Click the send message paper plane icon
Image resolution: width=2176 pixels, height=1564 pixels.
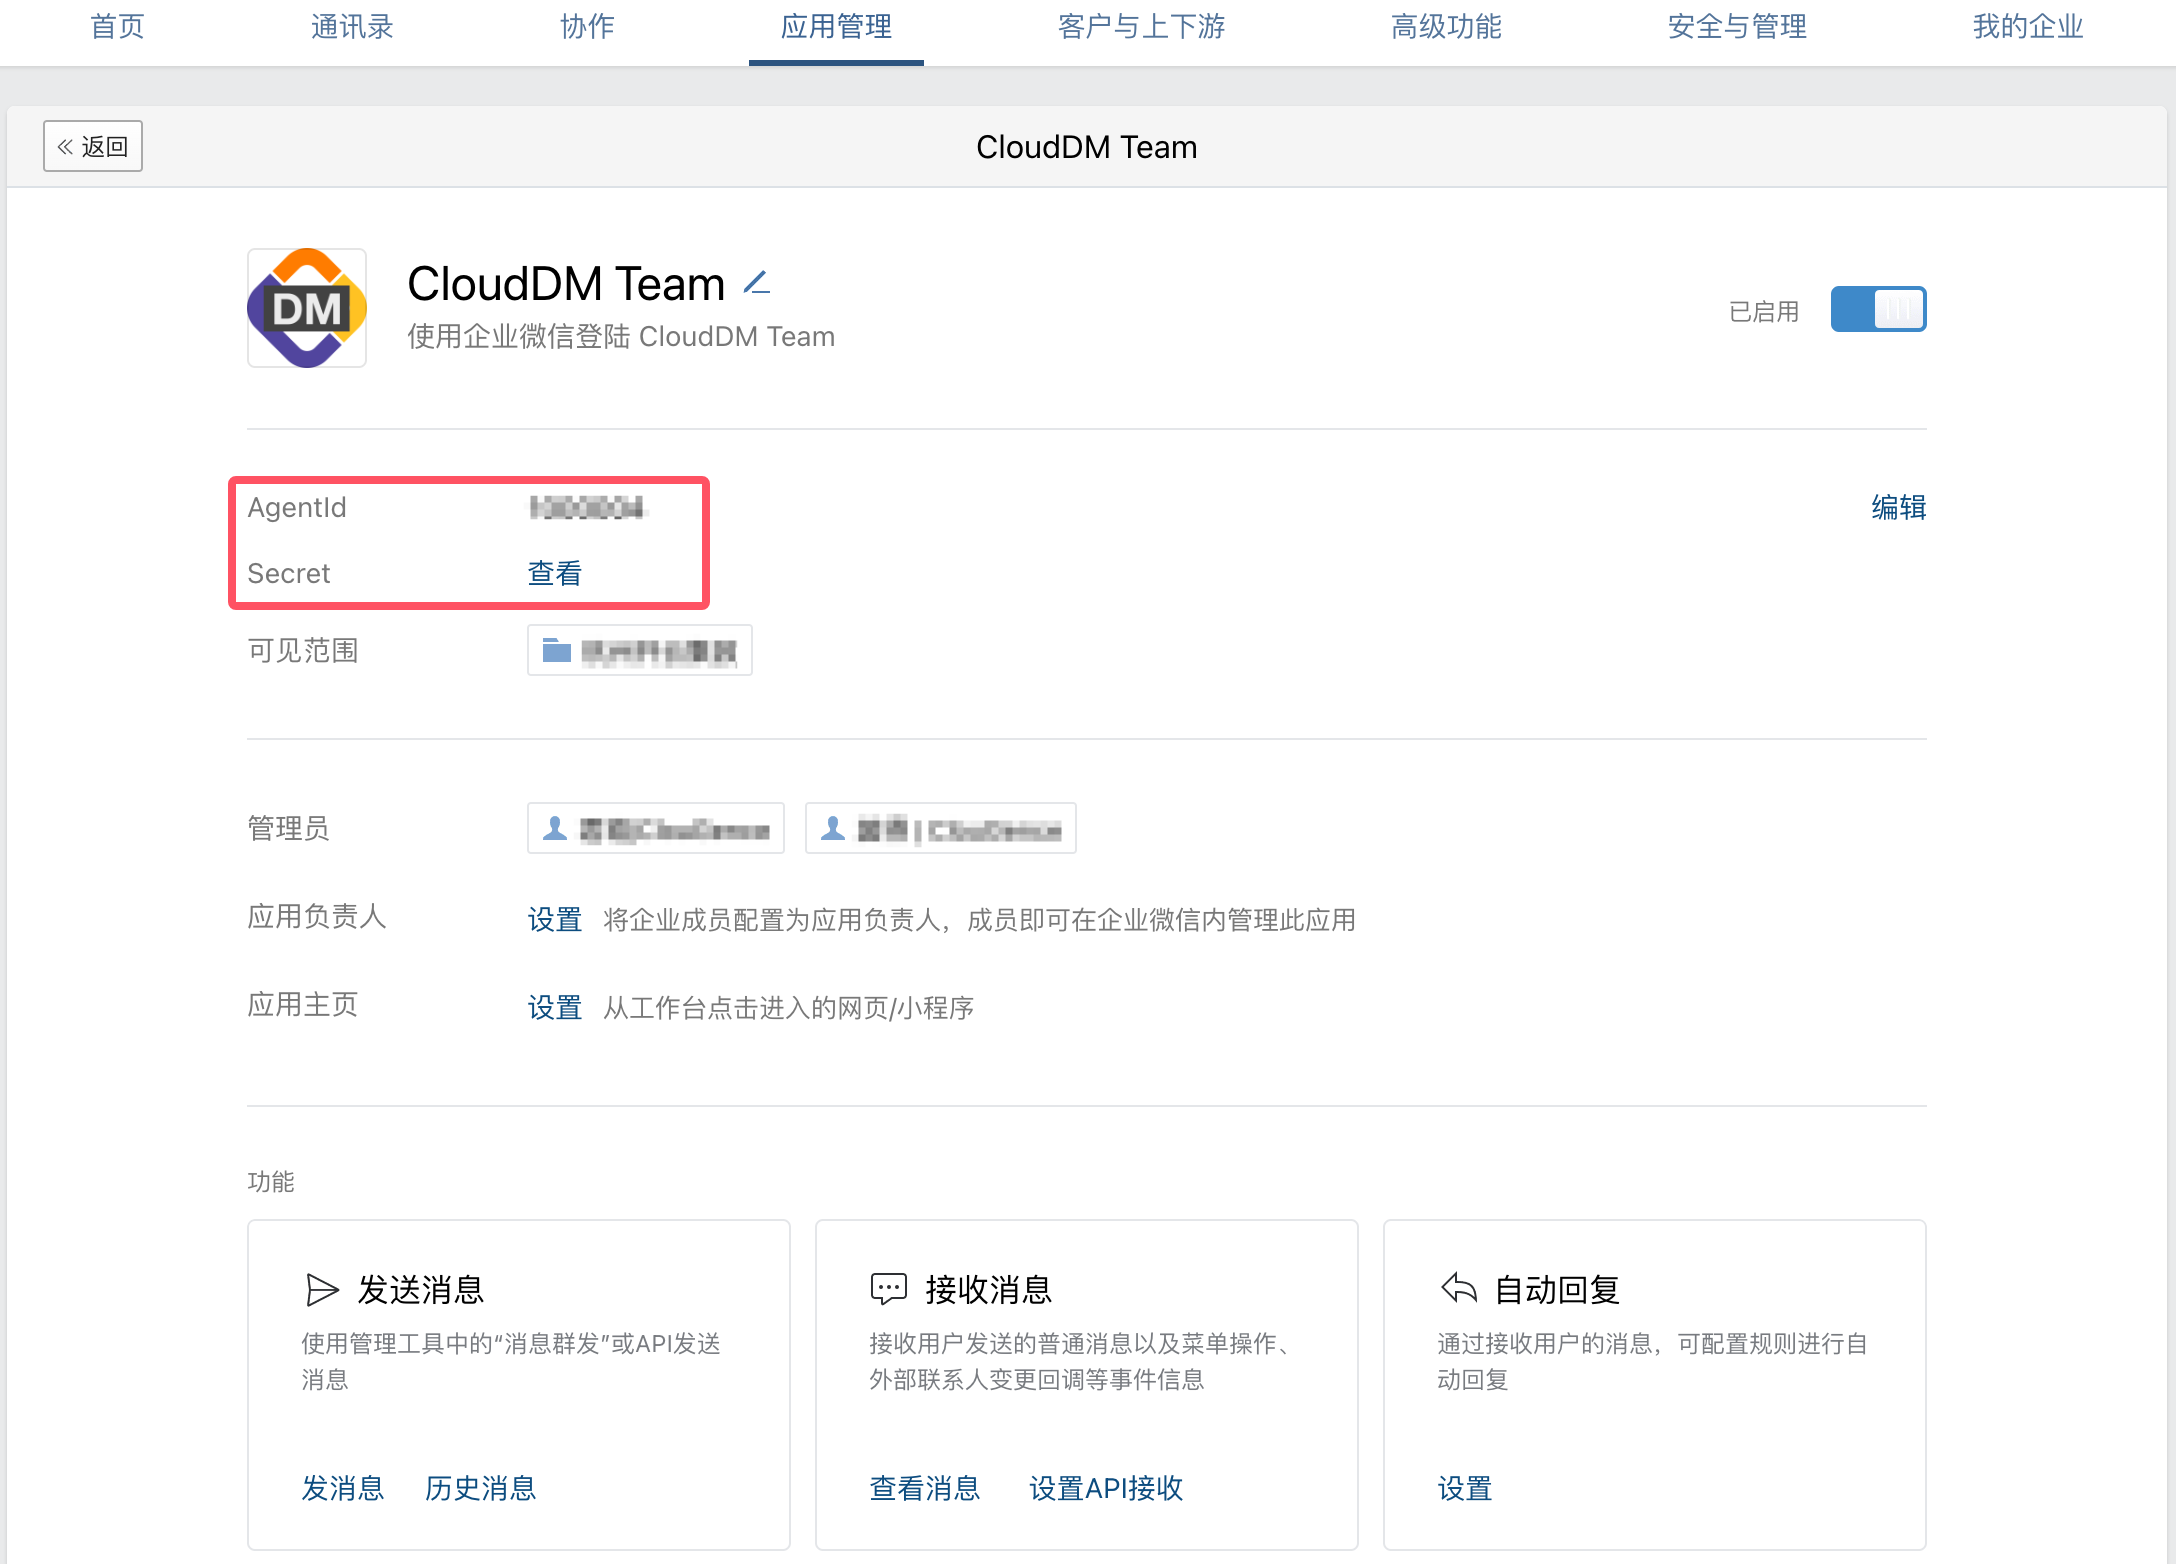tap(321, 1290)
